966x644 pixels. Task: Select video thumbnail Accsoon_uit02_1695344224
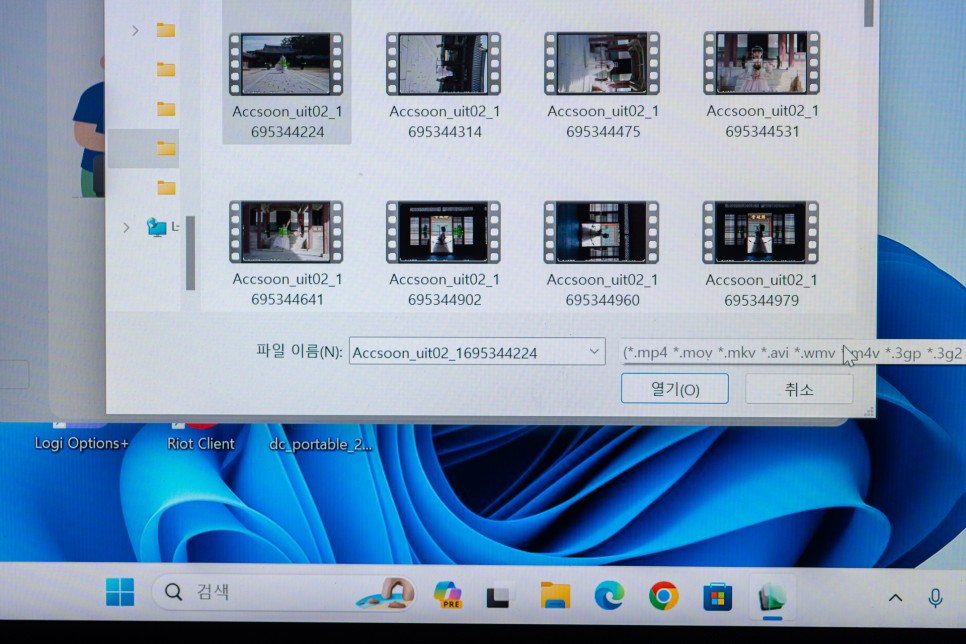[x=286, y=64]
